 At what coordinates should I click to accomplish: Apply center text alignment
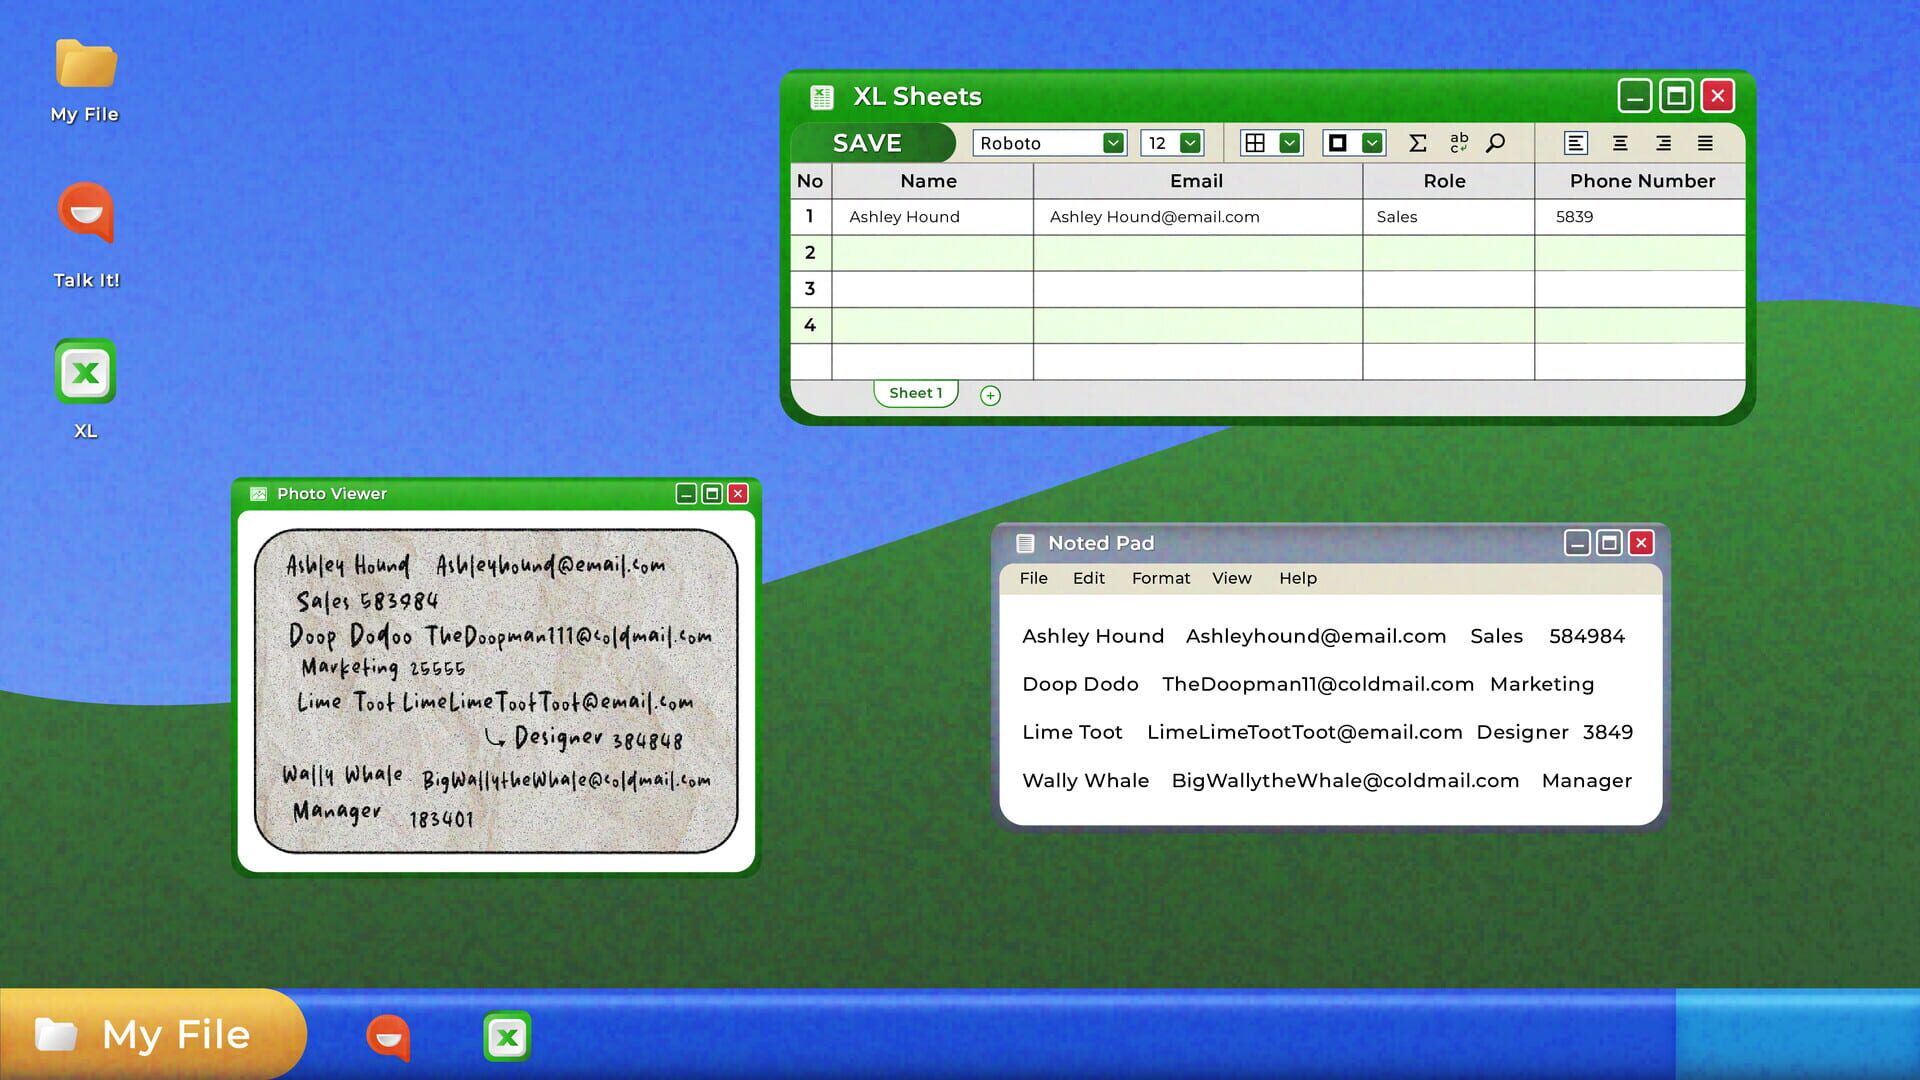coord(1620,143)
